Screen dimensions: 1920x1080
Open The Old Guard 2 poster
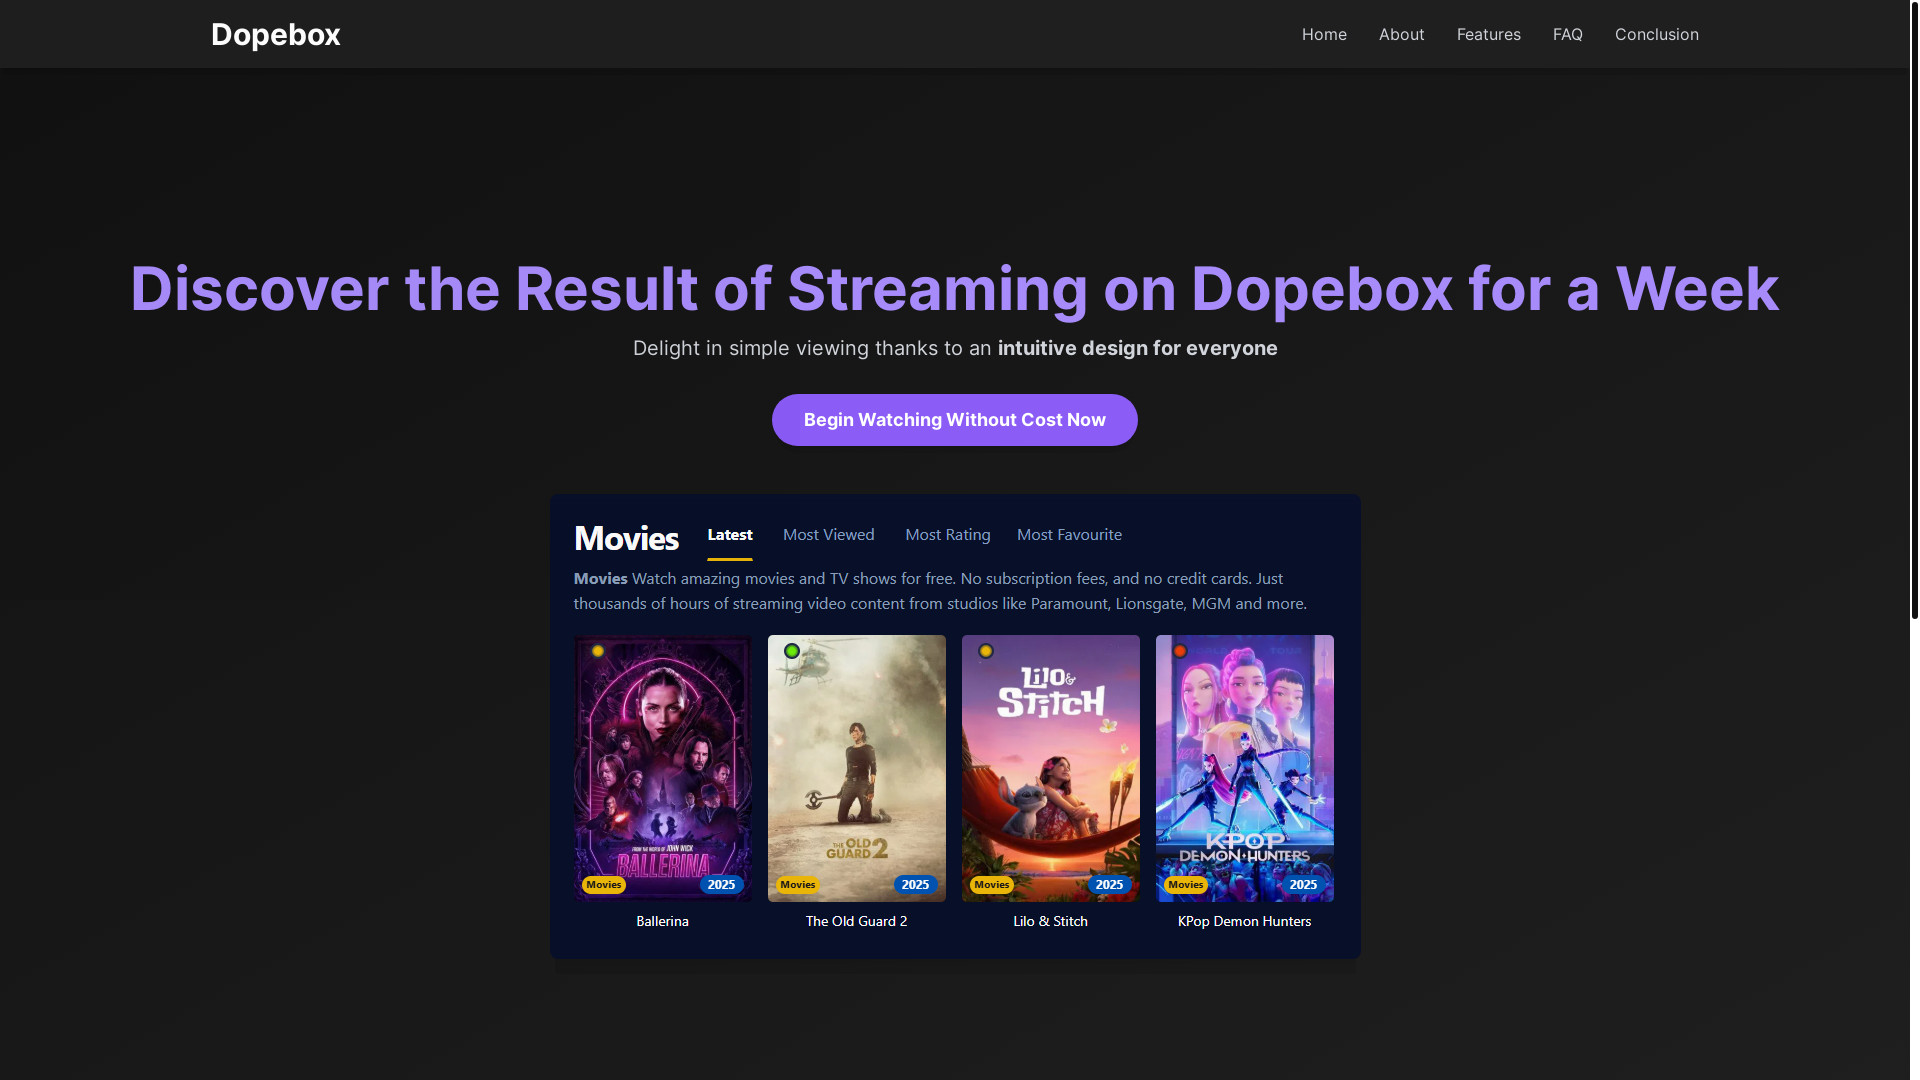point(856,768)
